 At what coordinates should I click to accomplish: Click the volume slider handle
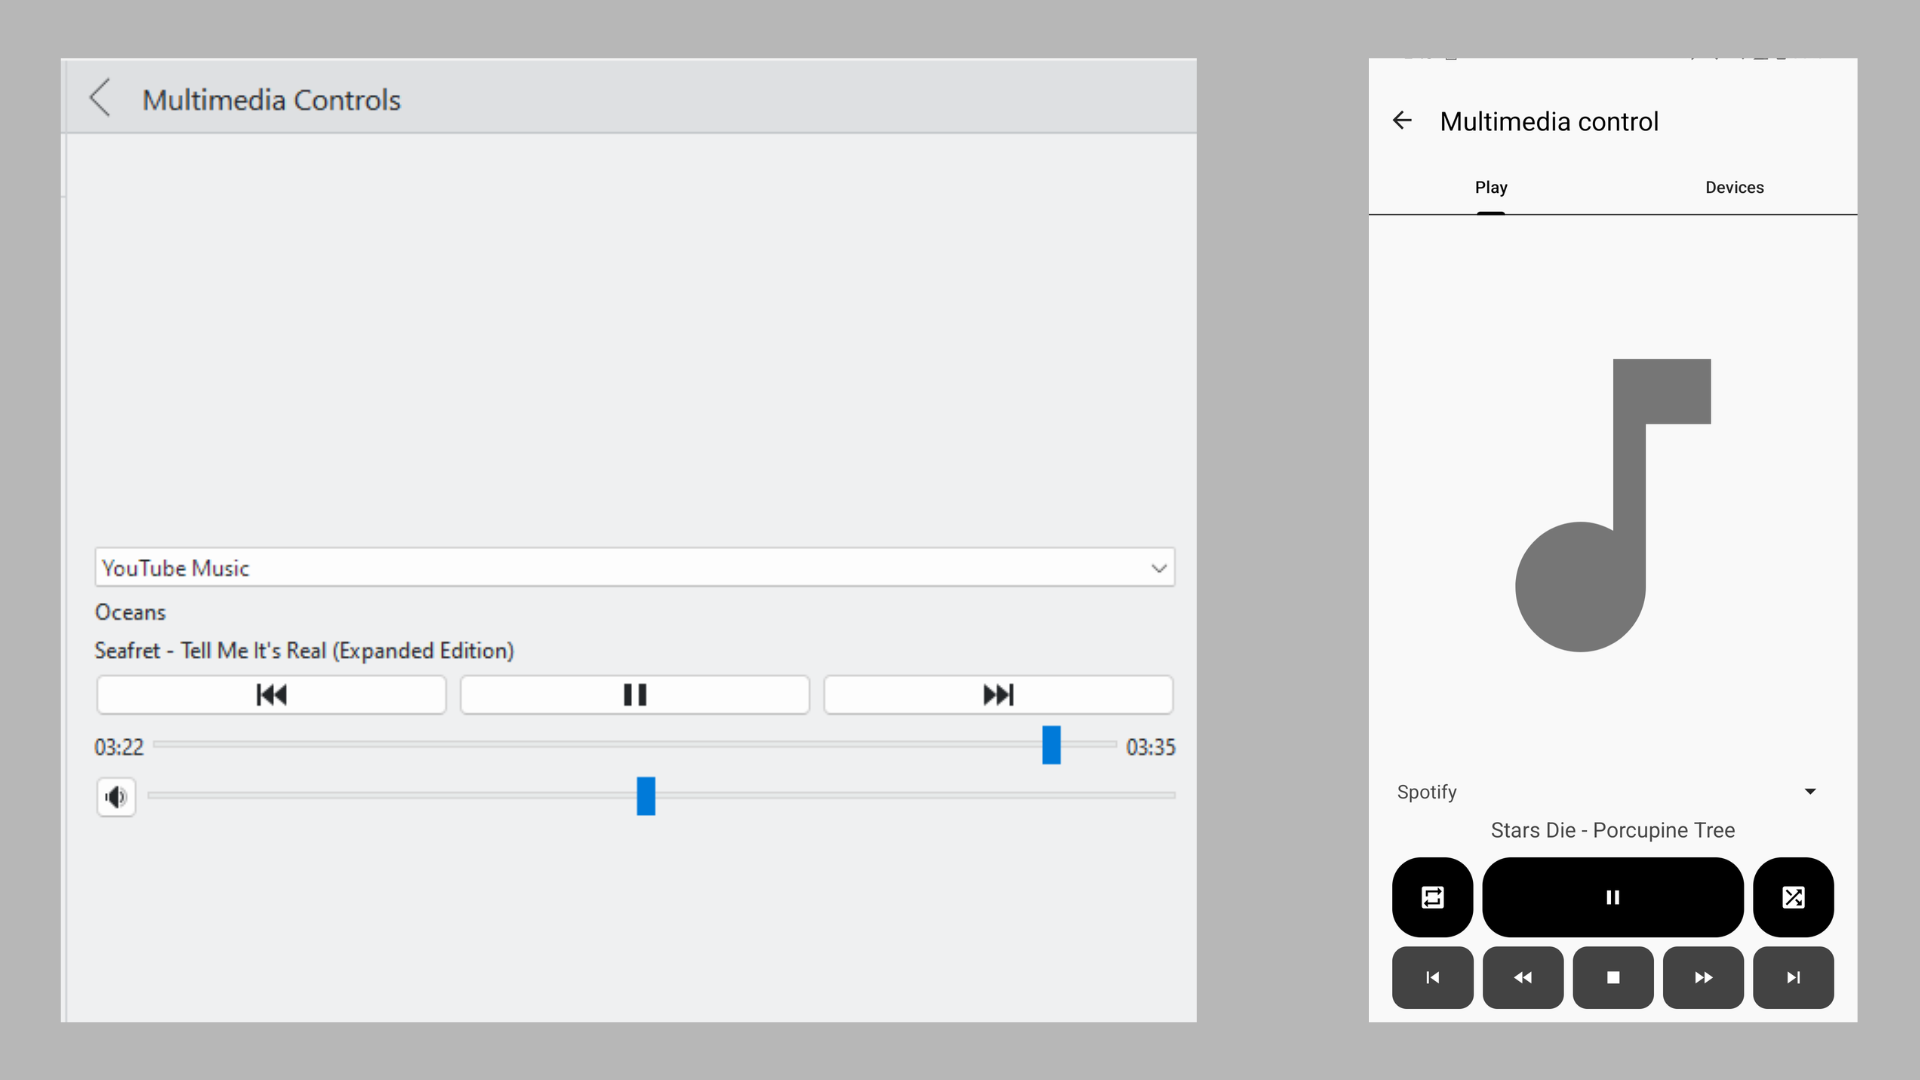(x=646, y=796)
